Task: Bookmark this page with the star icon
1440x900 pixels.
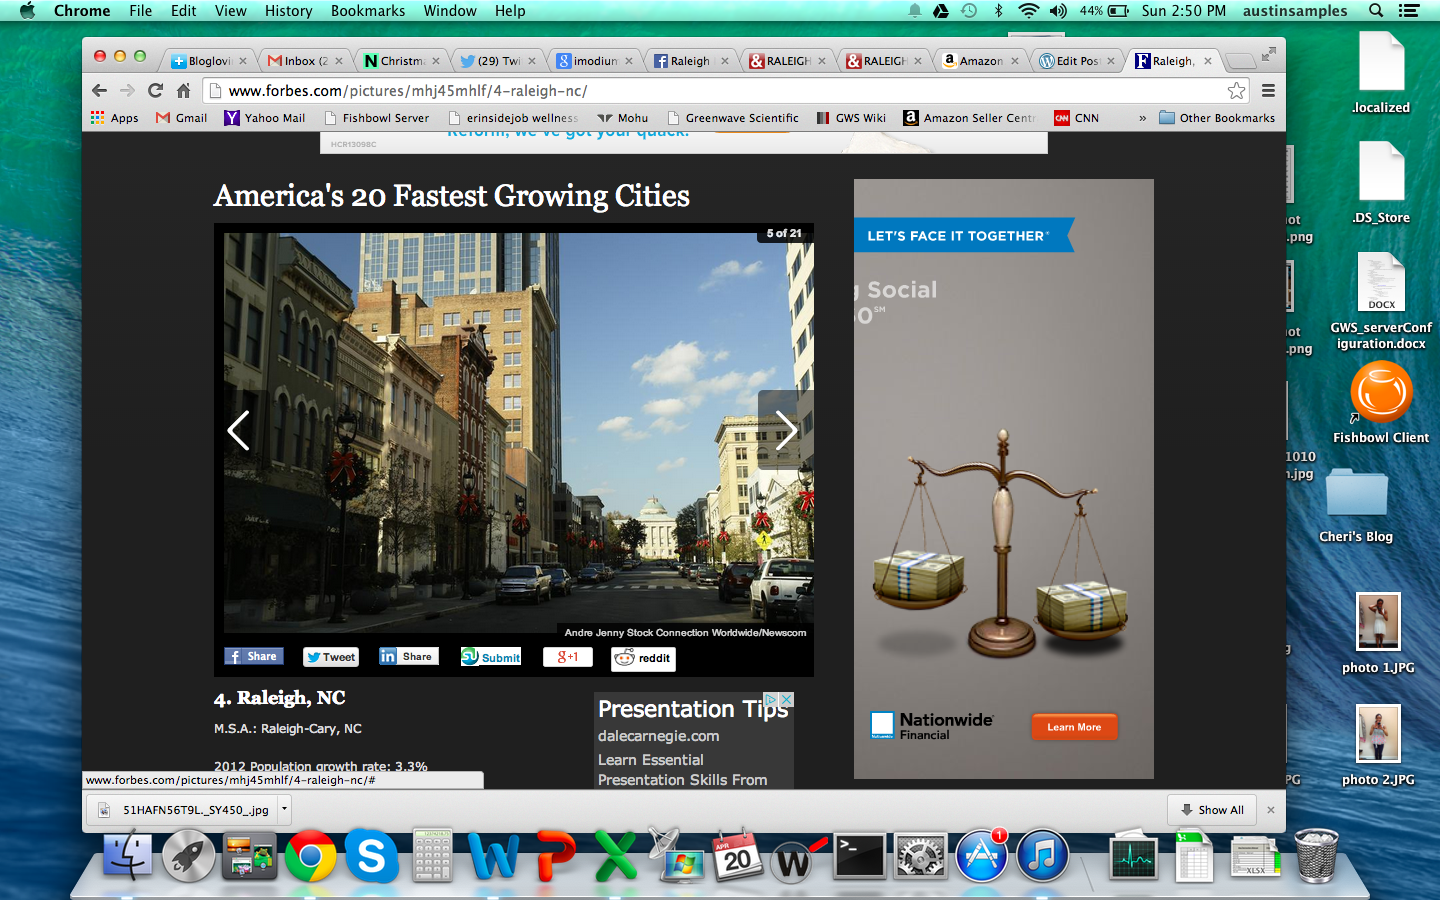Action: point(1236,91)
